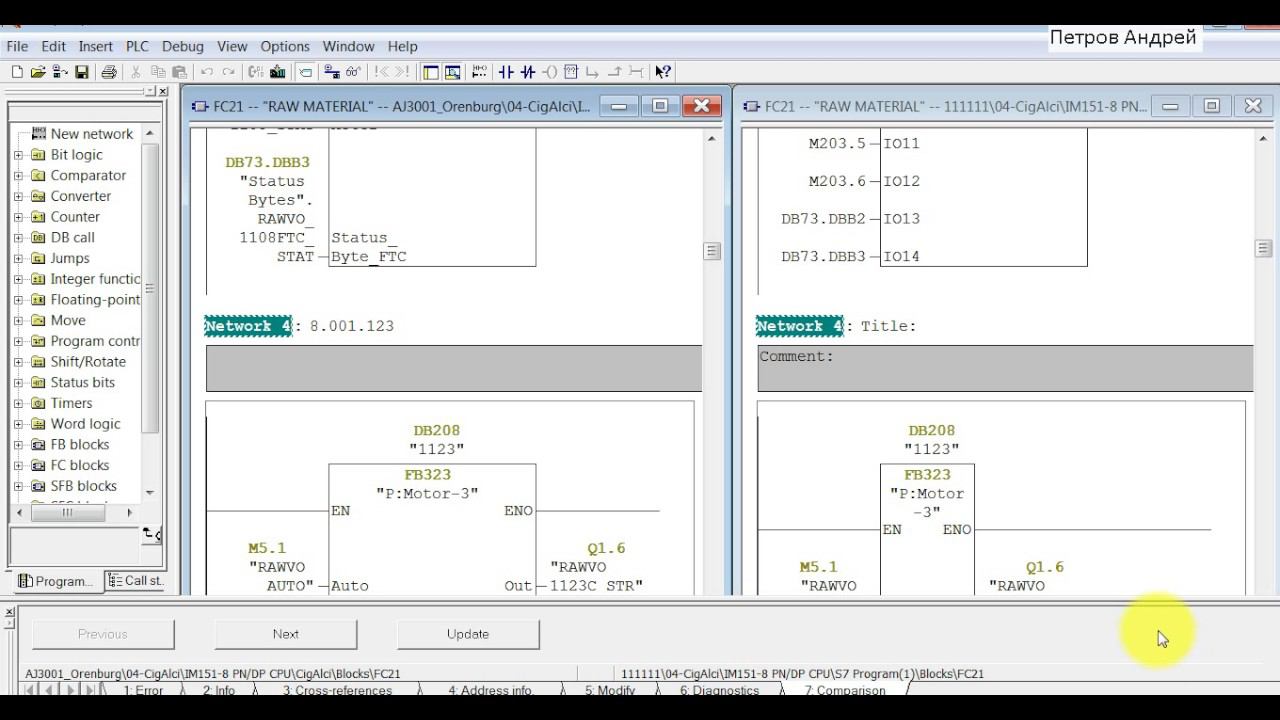Open the Help menu
The width and height of the screenshot is (1280, 720).
click(403, 46)
